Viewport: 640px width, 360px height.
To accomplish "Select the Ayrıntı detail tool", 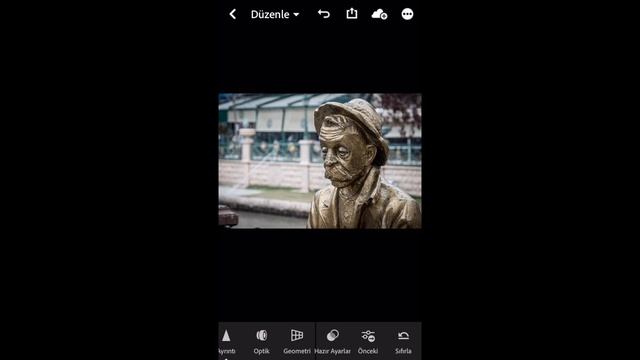I will point(226,342).
